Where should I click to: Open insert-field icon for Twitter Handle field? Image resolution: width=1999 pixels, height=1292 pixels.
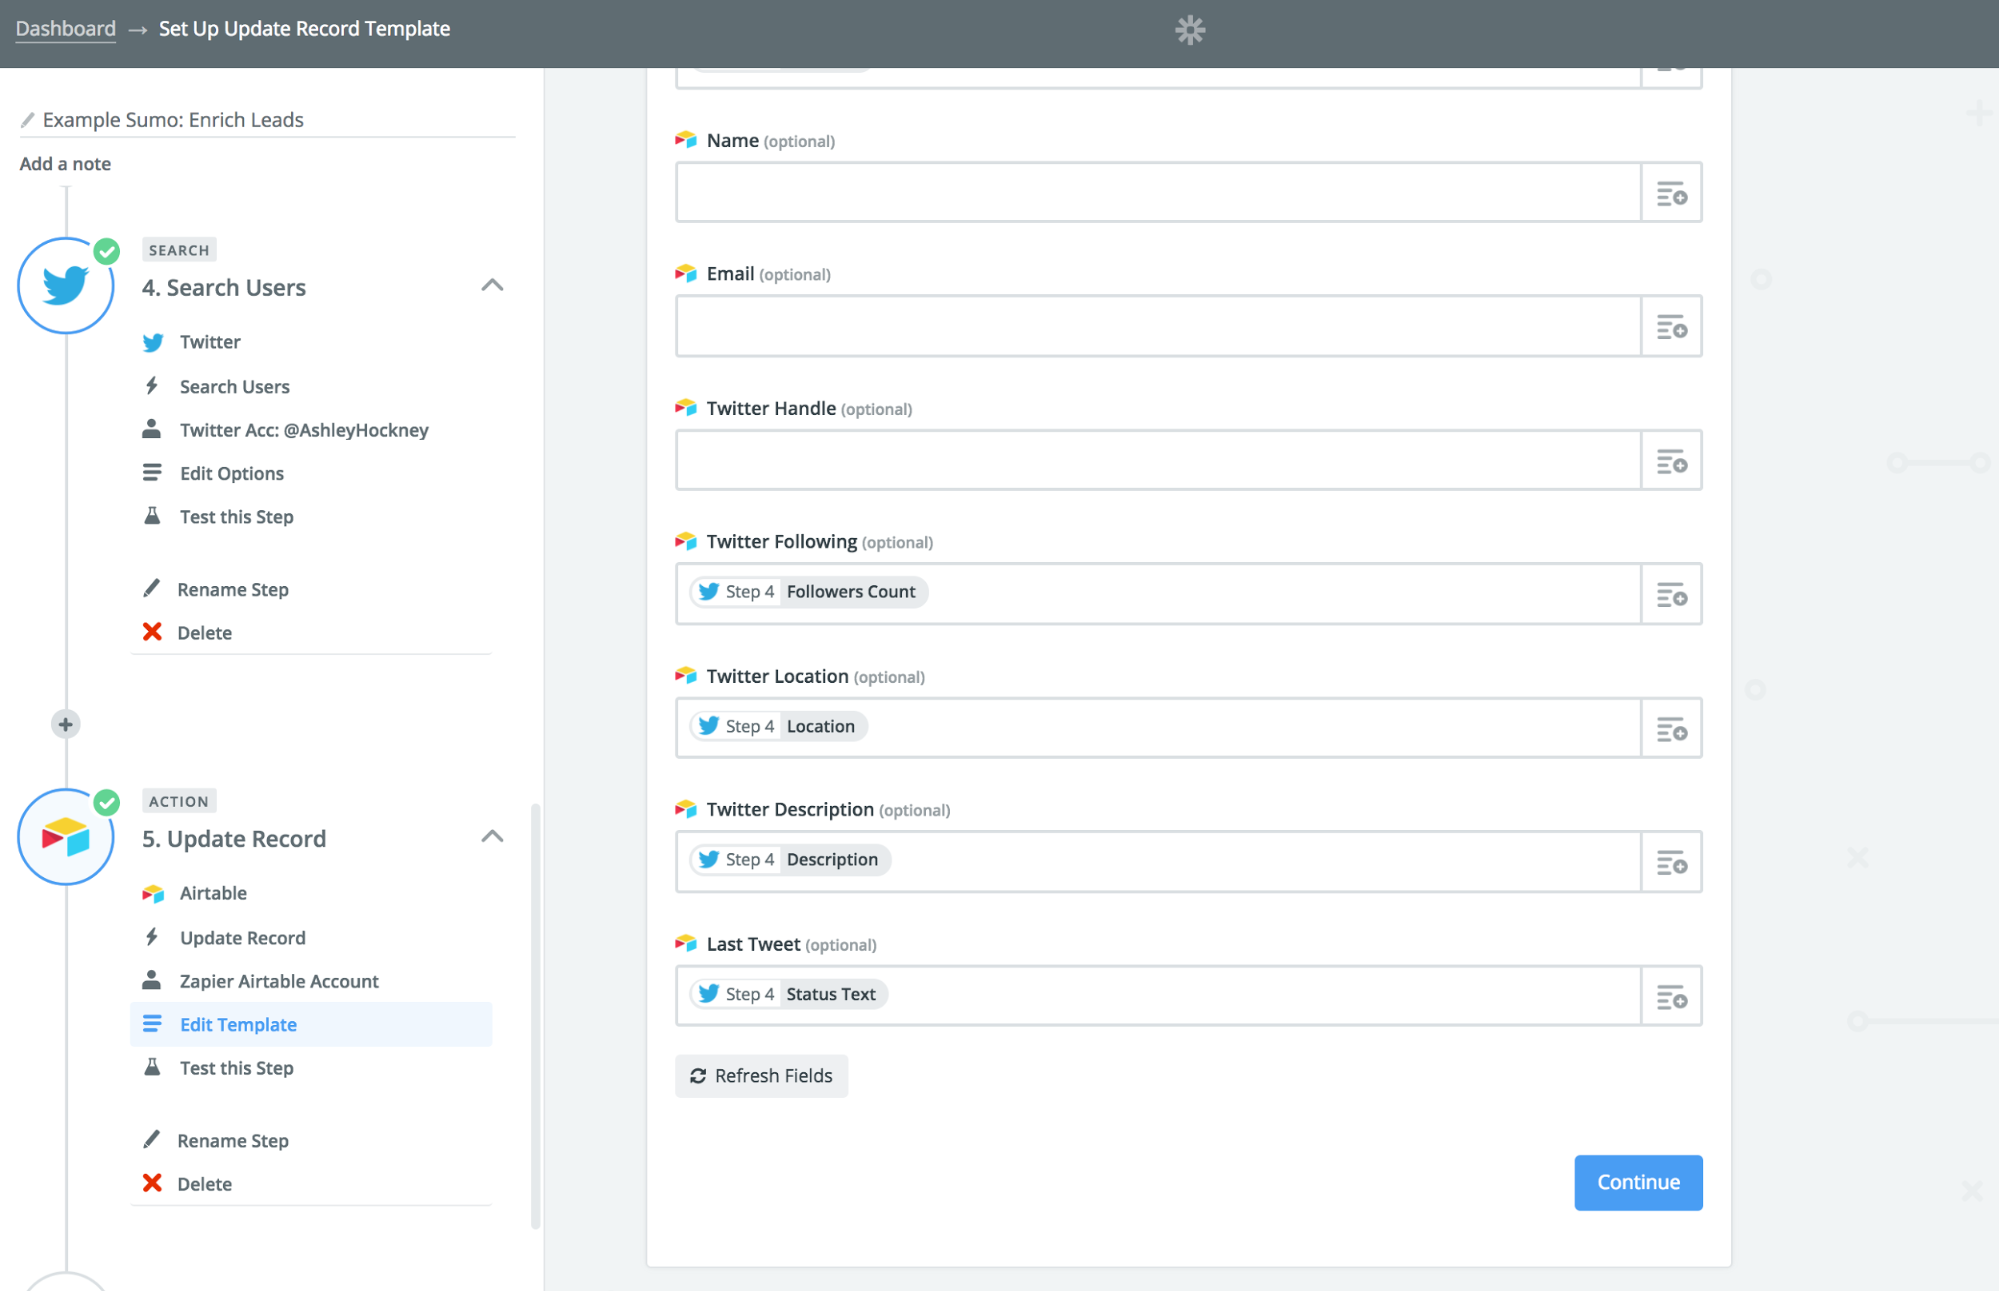coord(1671,461)
